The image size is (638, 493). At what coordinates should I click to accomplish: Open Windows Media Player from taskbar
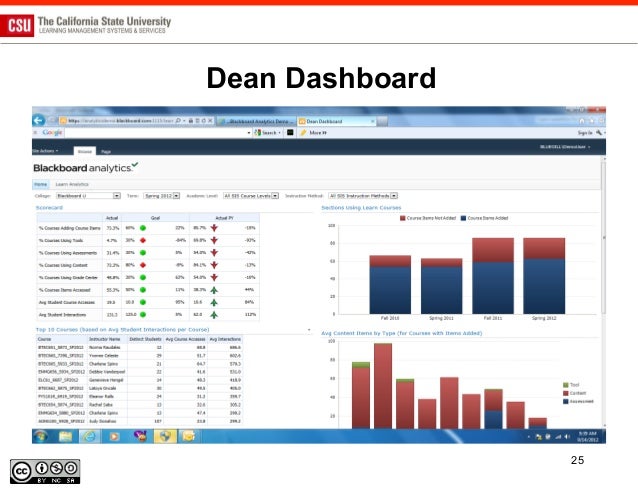(114, 436)
